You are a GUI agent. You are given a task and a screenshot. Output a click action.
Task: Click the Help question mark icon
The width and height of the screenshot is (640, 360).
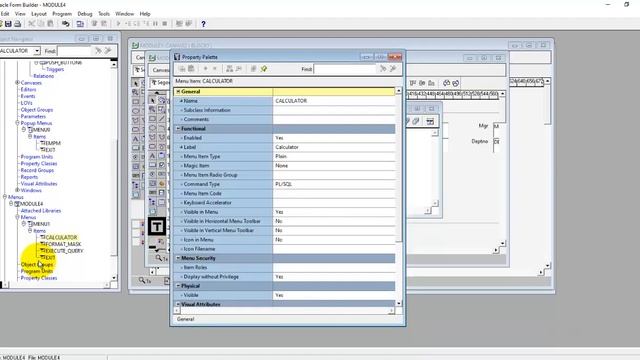(203, 24)
